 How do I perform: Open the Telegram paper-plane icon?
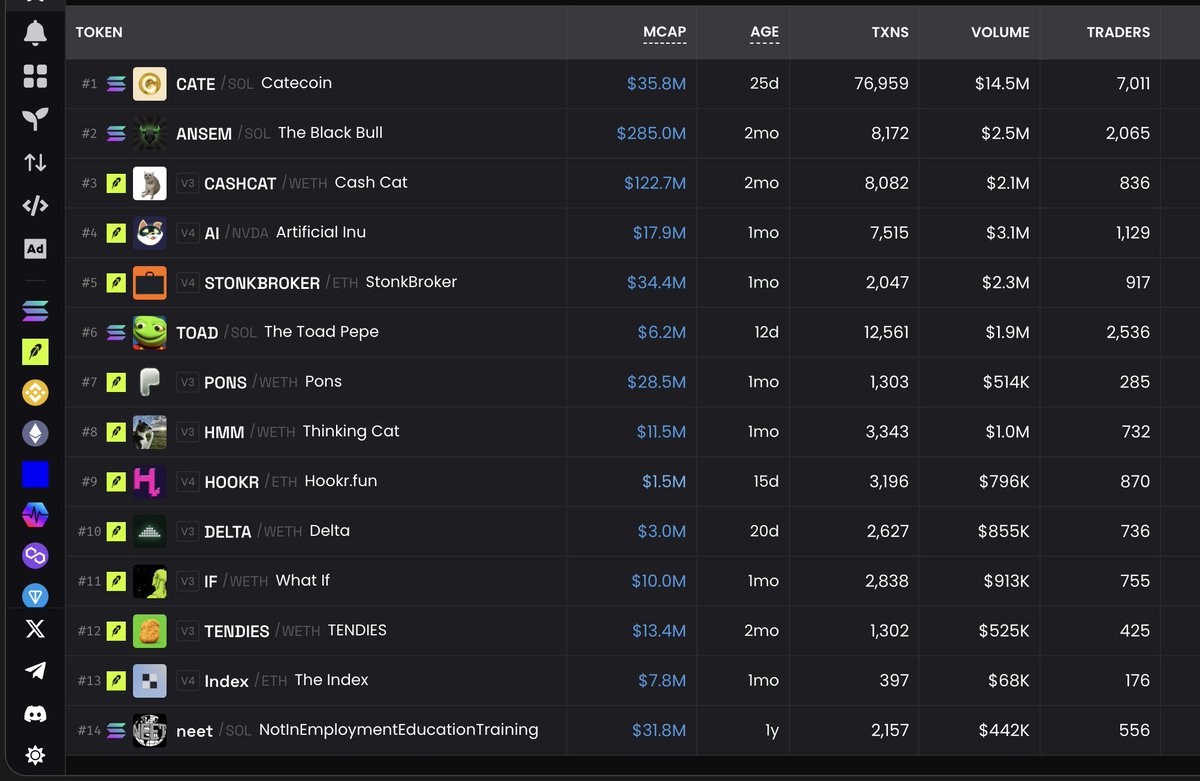click(35, 671)
